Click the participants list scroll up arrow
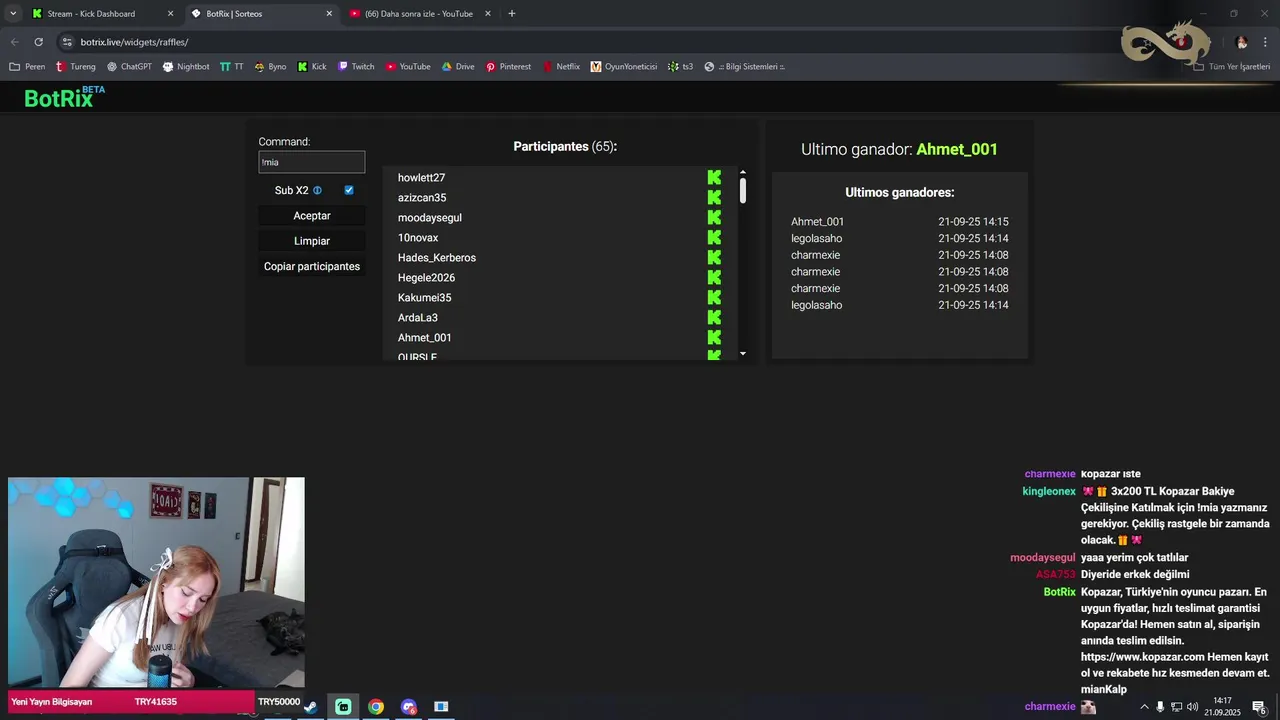The image size is (1280, 720). pyautogui.click(x=743, y=172)
